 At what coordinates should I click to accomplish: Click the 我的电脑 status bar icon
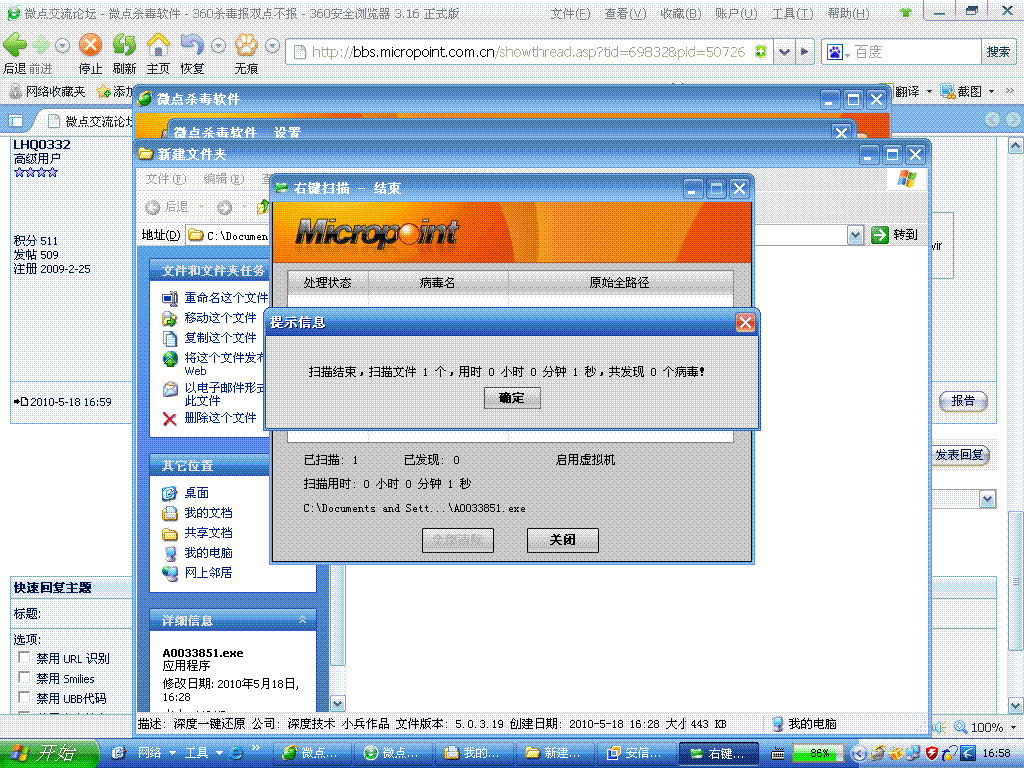click(x=777, y=724)
